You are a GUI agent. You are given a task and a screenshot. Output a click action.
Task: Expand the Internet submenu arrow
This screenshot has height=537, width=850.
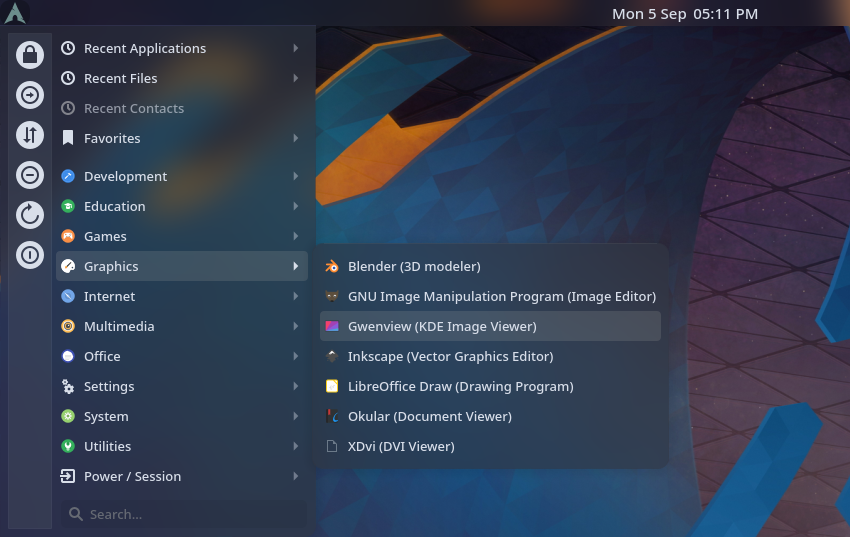click(x=296, y=296)
